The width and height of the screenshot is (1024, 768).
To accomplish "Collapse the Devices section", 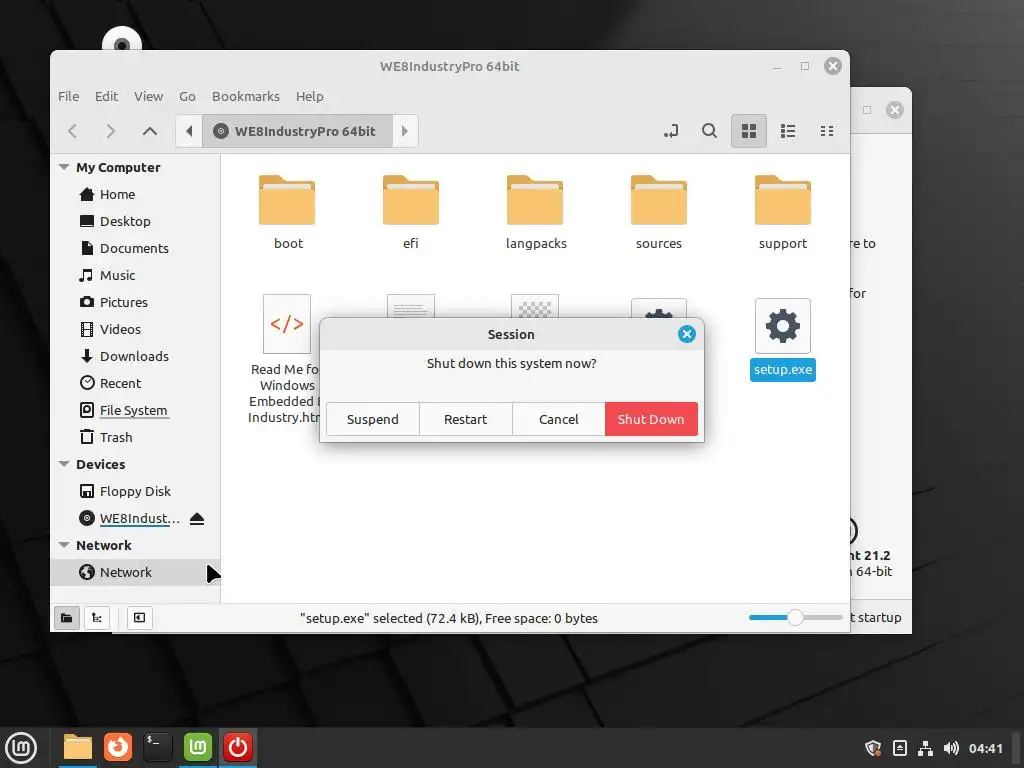I will pyautogui.click(x=64, y=464).
